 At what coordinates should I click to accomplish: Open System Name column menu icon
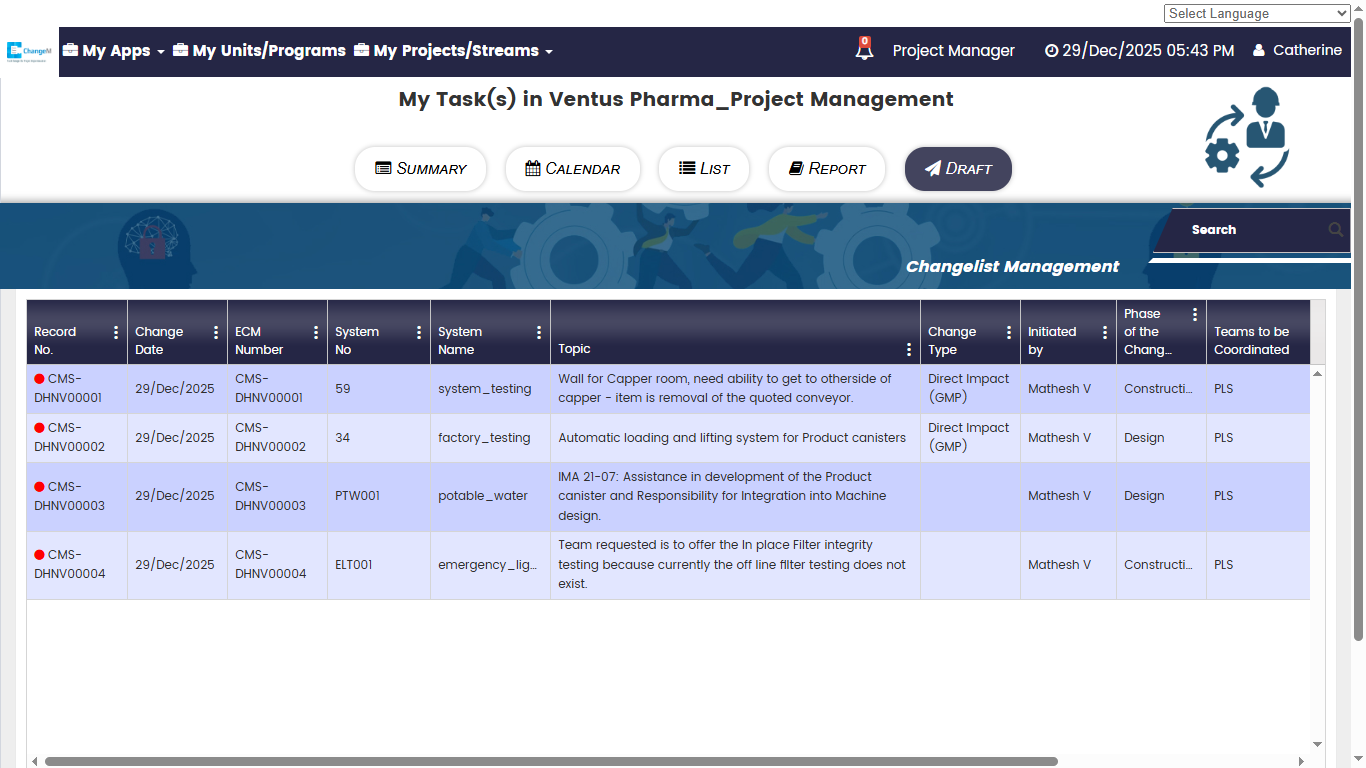[539, 333]
